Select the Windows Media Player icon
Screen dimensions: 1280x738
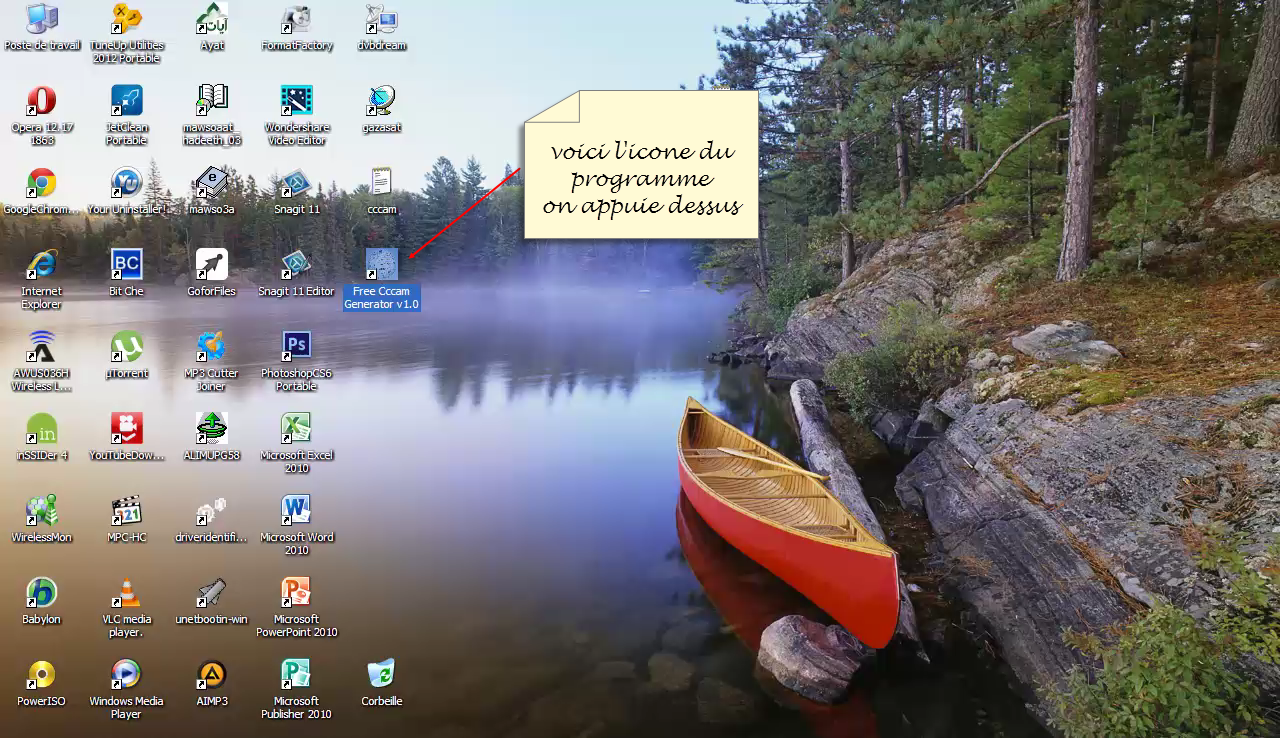126,676
